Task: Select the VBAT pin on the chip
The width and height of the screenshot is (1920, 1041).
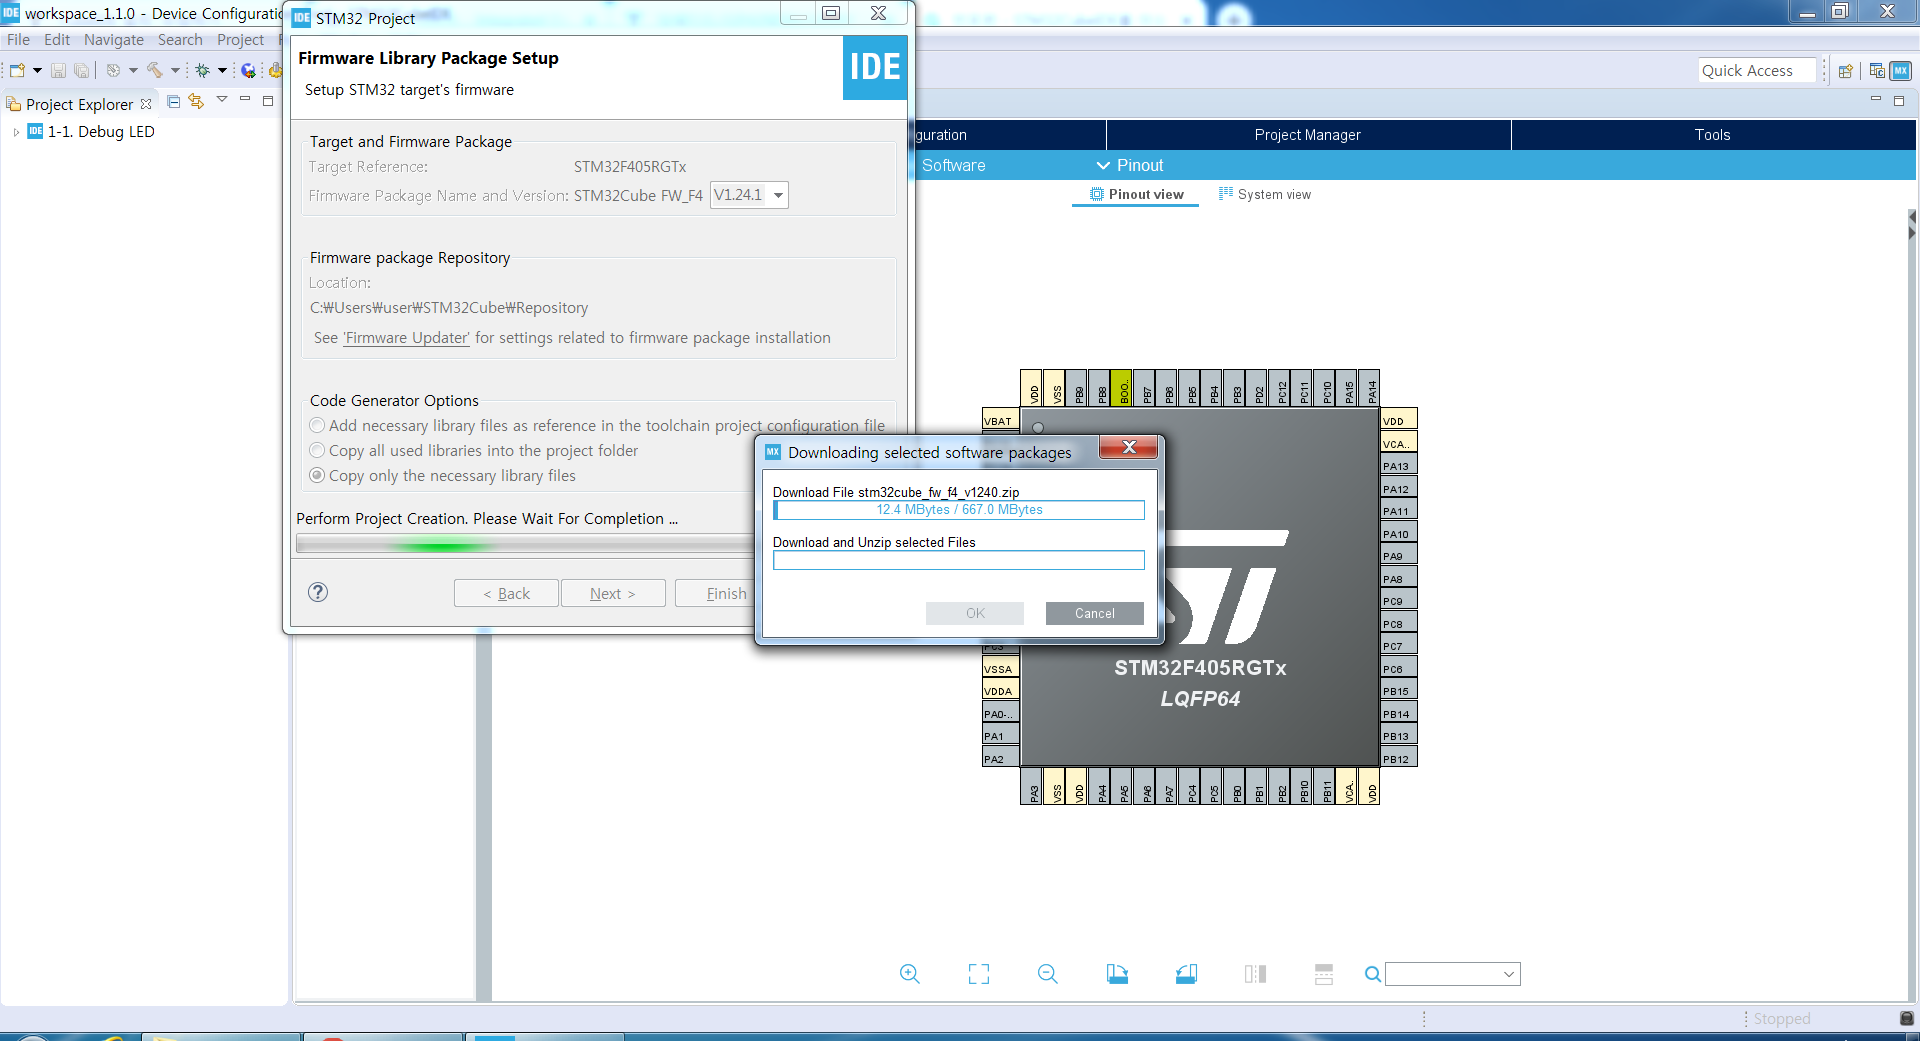Action: [x=1000, y=420]
